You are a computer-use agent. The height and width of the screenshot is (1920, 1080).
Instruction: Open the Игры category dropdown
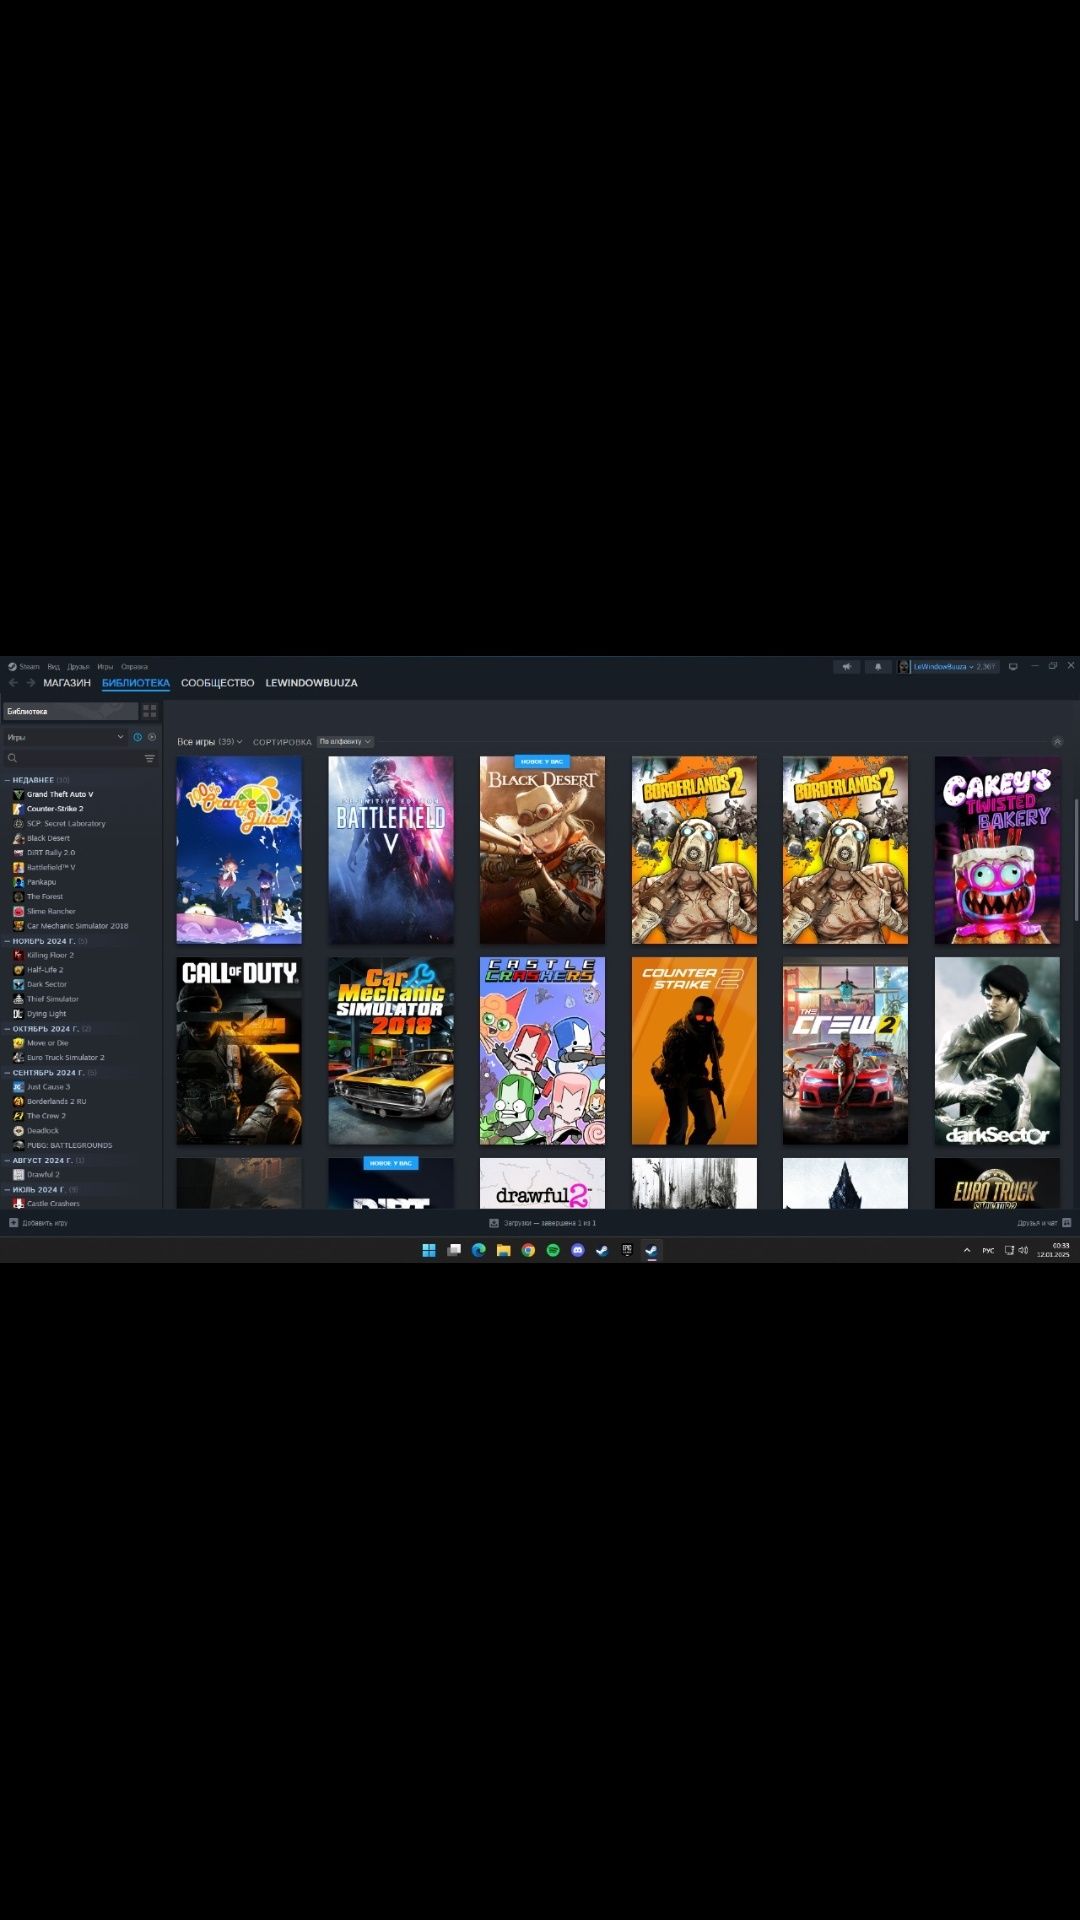[66, 737]
